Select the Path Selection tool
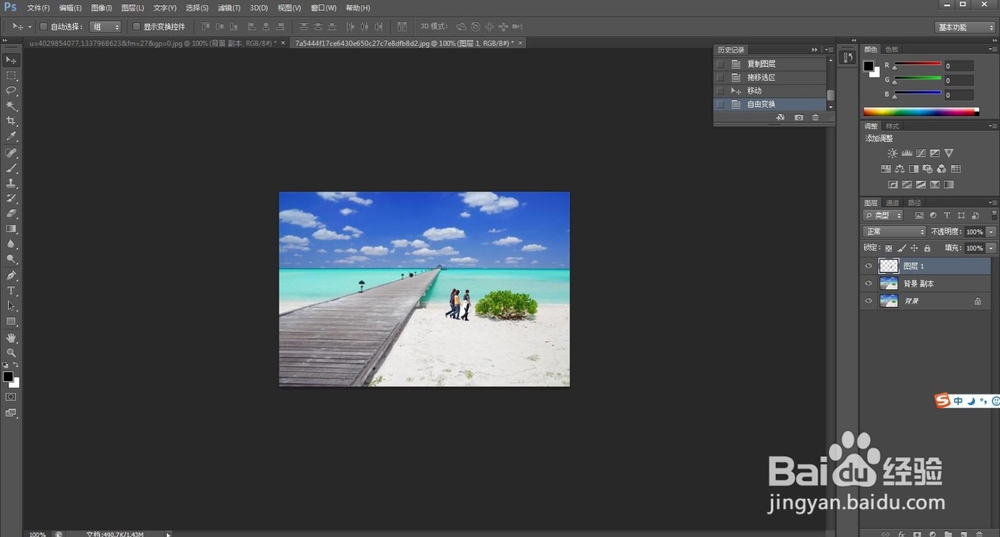This screenshot has width=1000, height=537. tap(11, 306)
